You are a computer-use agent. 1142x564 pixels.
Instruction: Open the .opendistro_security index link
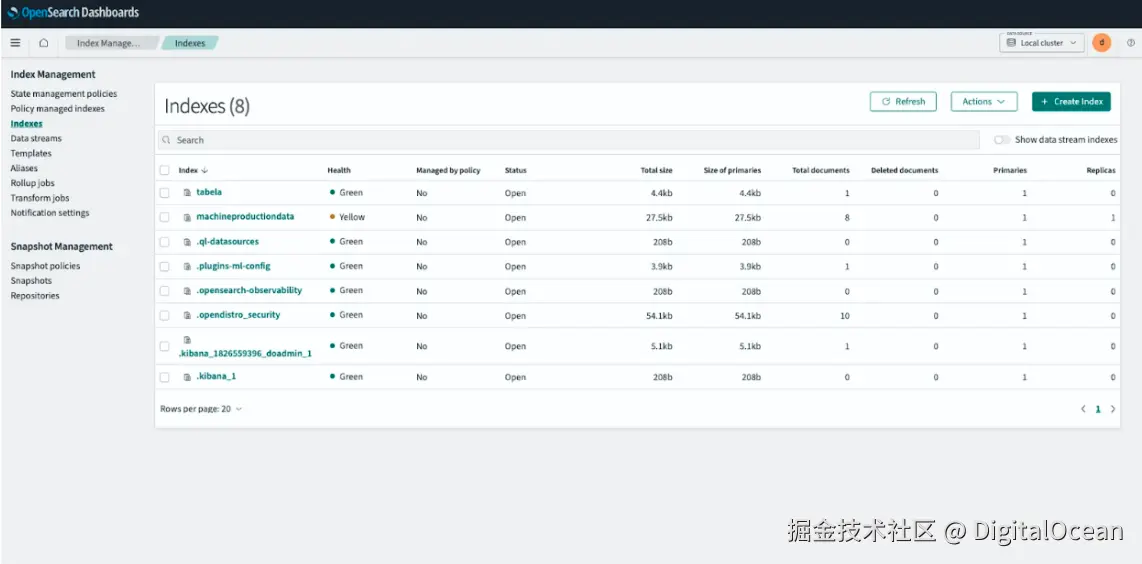click(238, 315)
